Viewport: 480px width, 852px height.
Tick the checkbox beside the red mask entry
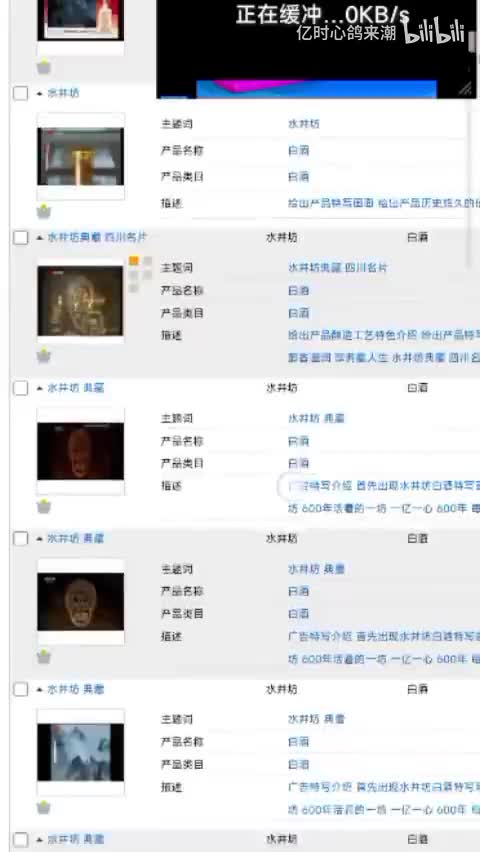click(x=20, y=388)
